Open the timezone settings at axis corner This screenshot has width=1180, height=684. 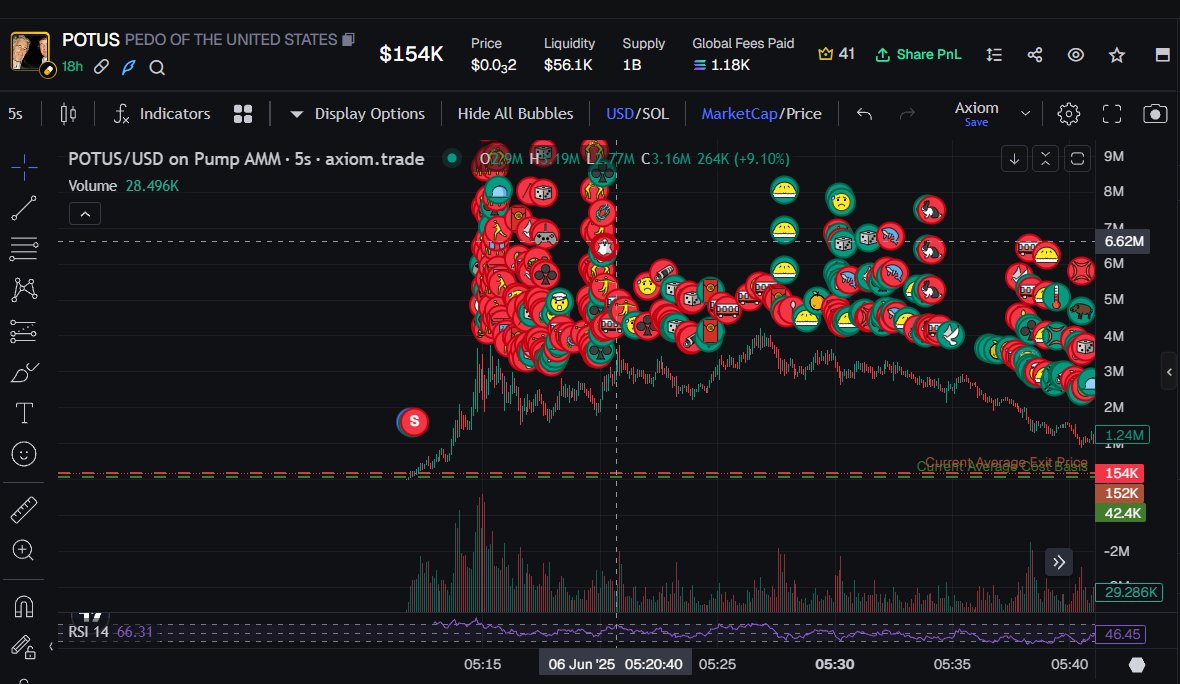1136,664
